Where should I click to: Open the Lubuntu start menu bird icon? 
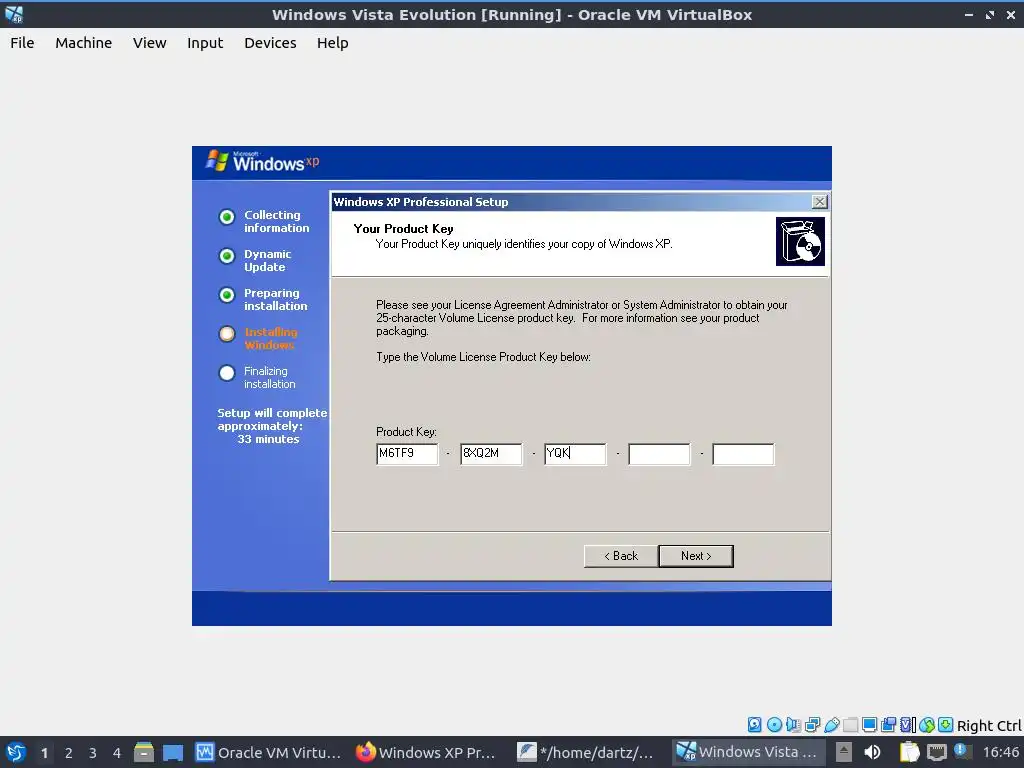click(x=16, y=752)
